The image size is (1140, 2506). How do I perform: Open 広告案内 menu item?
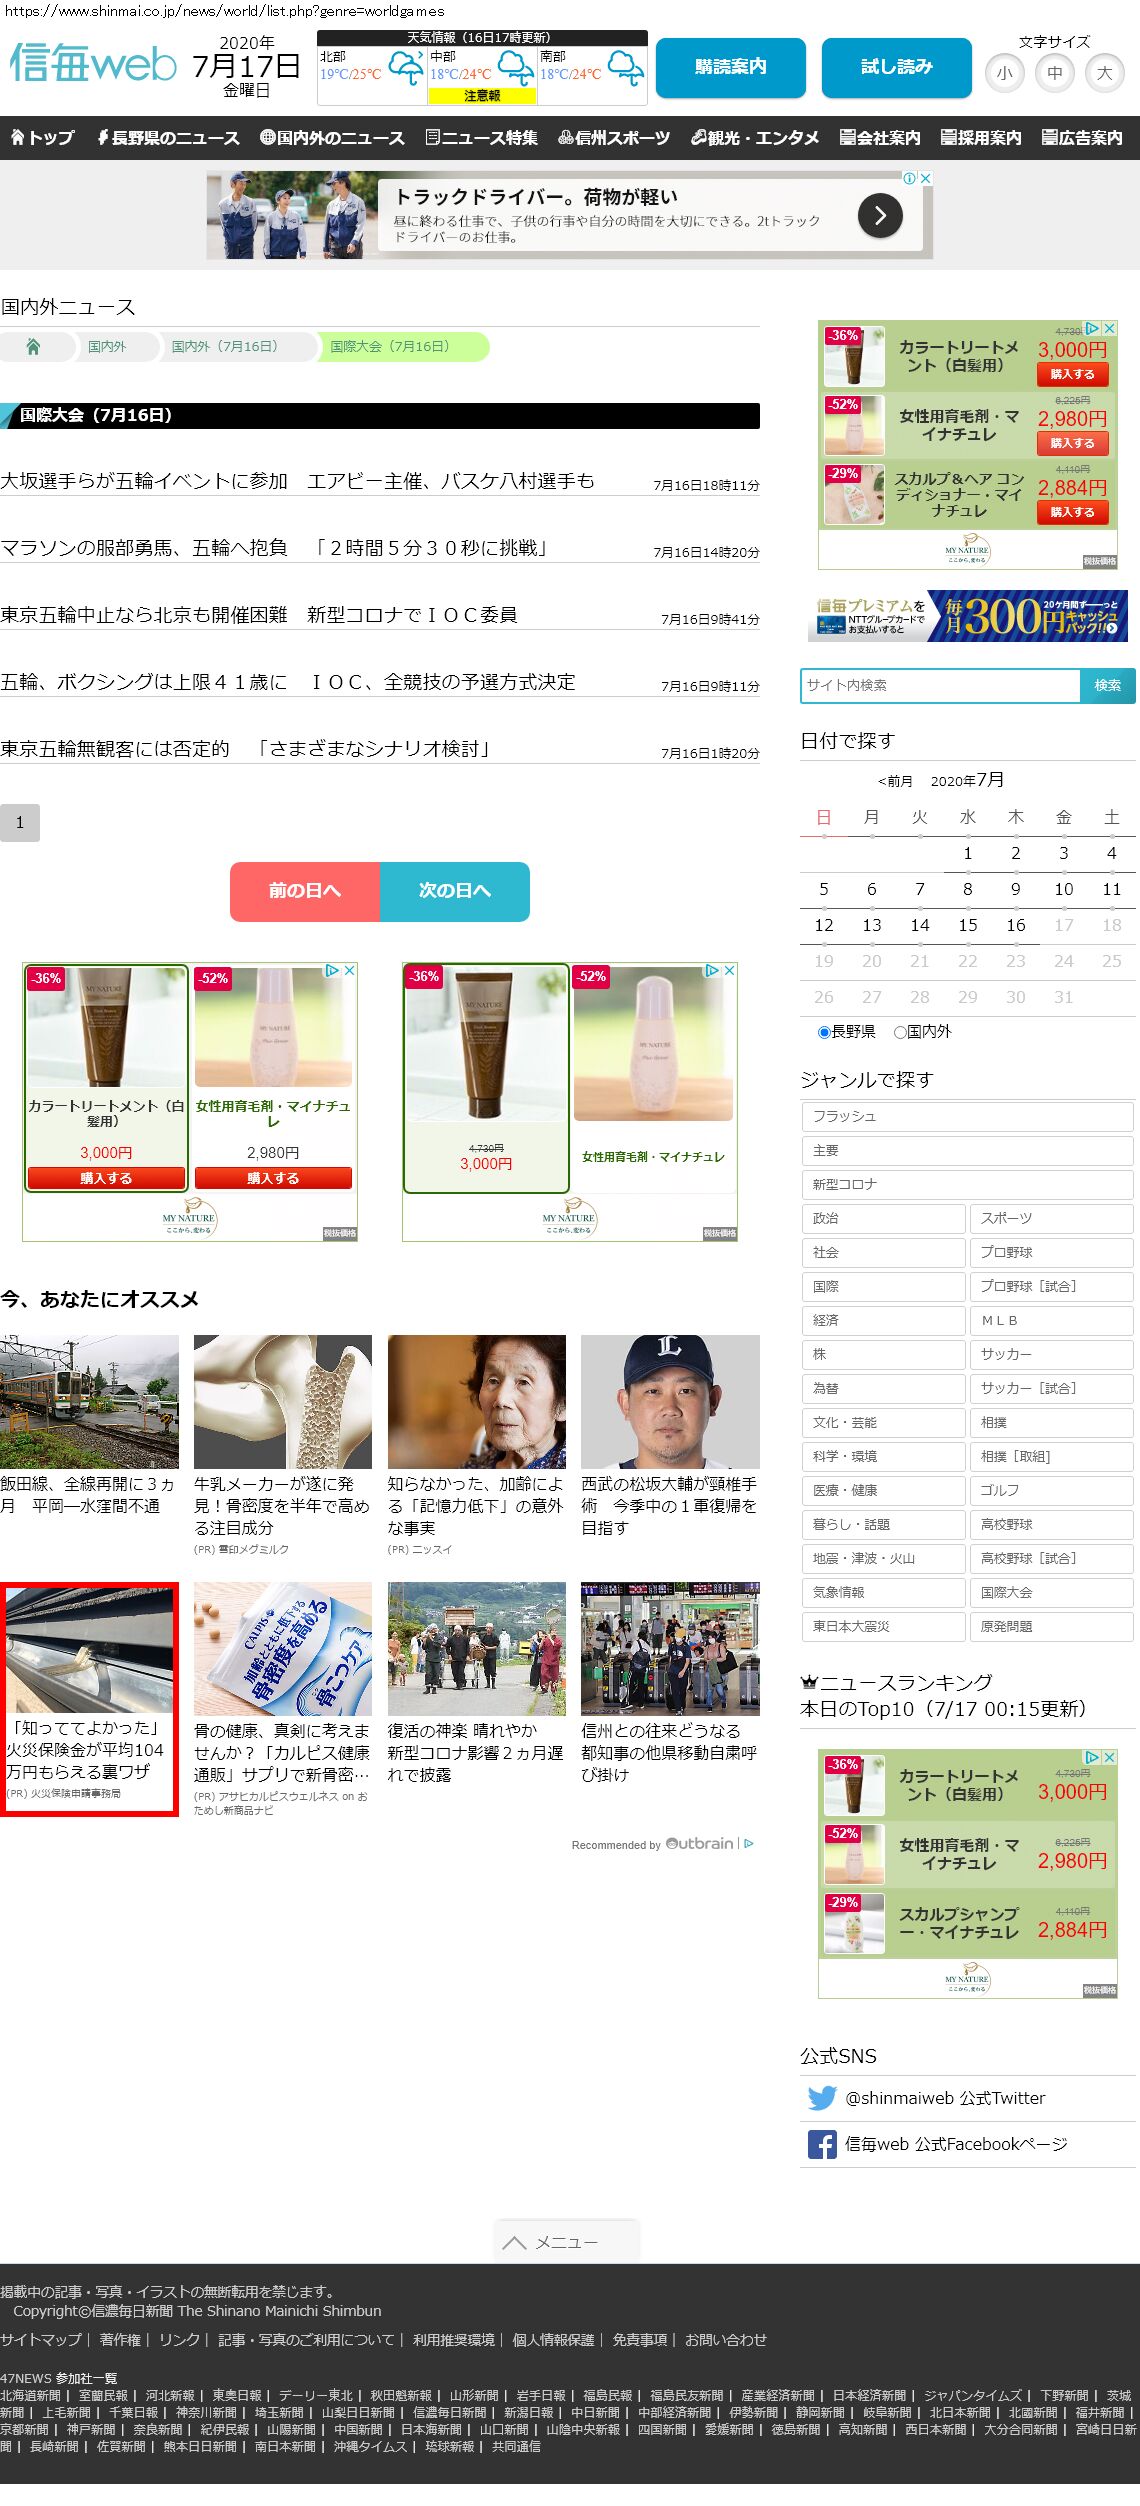pos(1082,138)
